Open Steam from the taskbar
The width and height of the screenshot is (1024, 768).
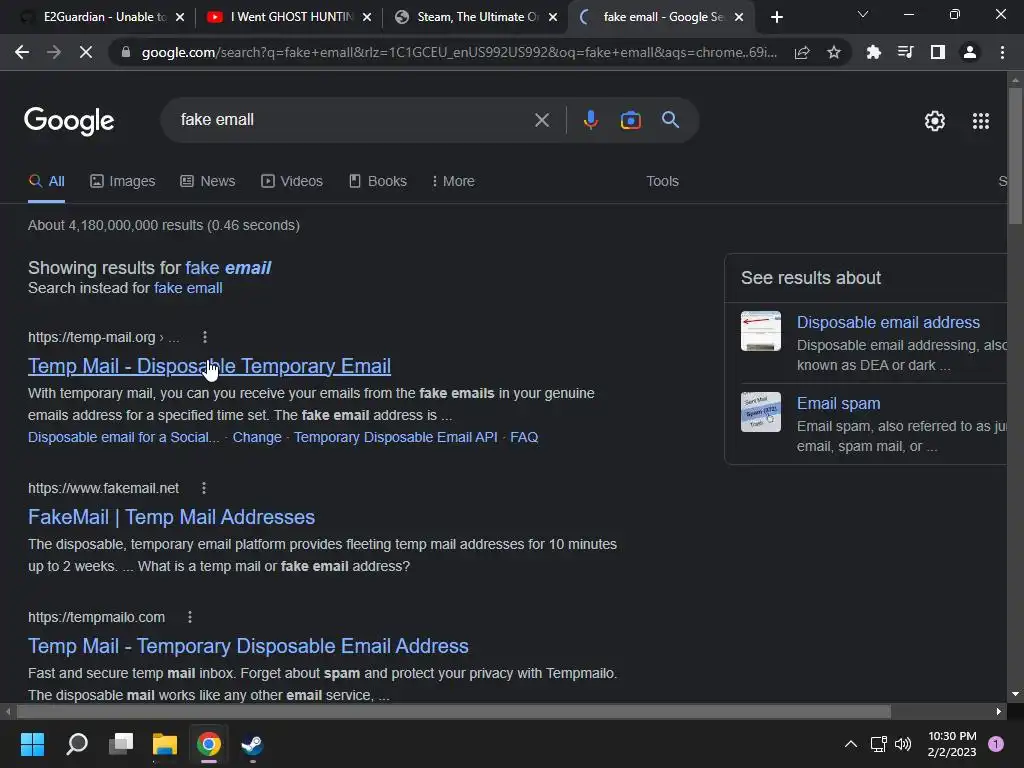coord(252,744)
